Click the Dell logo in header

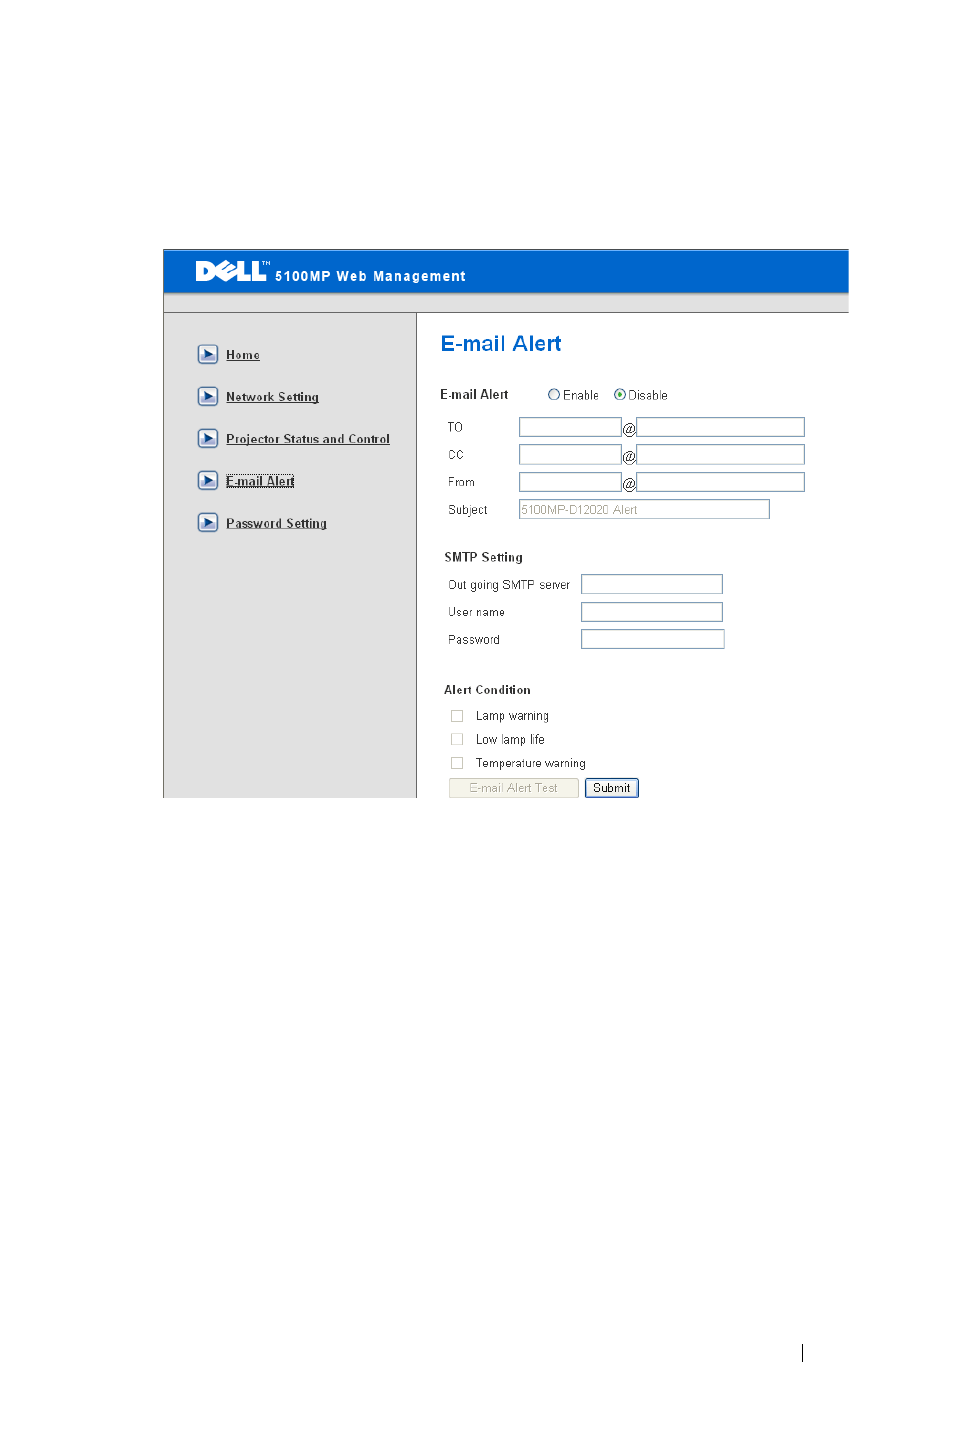pyautogui.click(x=232, y=271)
